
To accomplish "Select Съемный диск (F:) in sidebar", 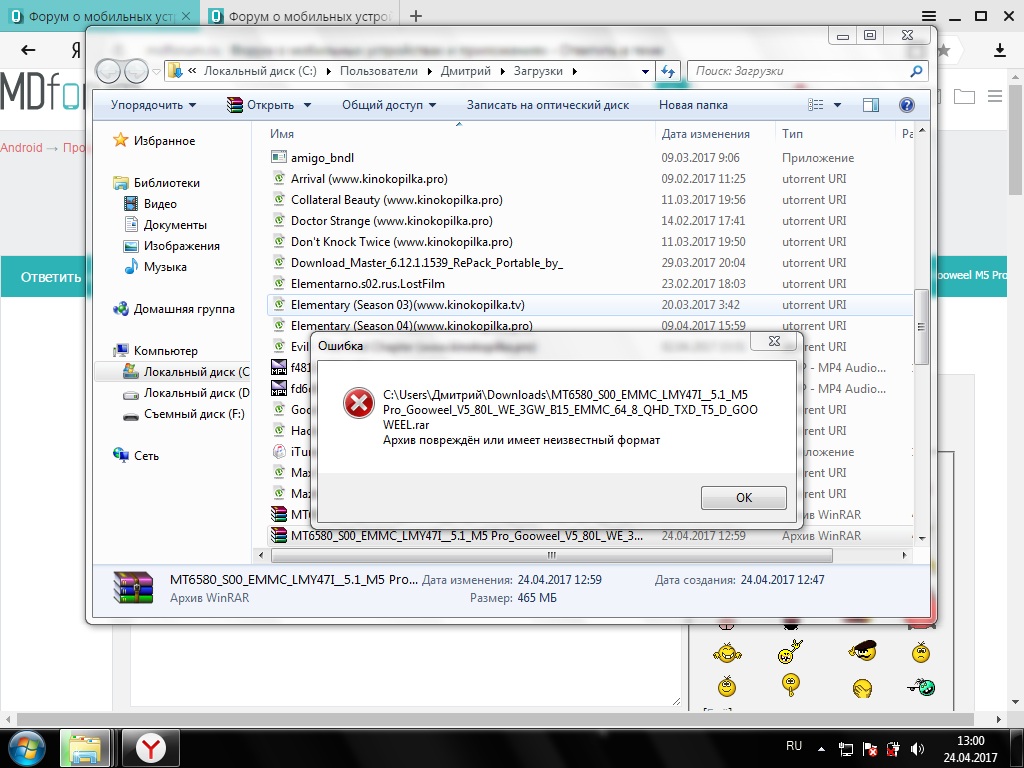I will tap(194, 414).
